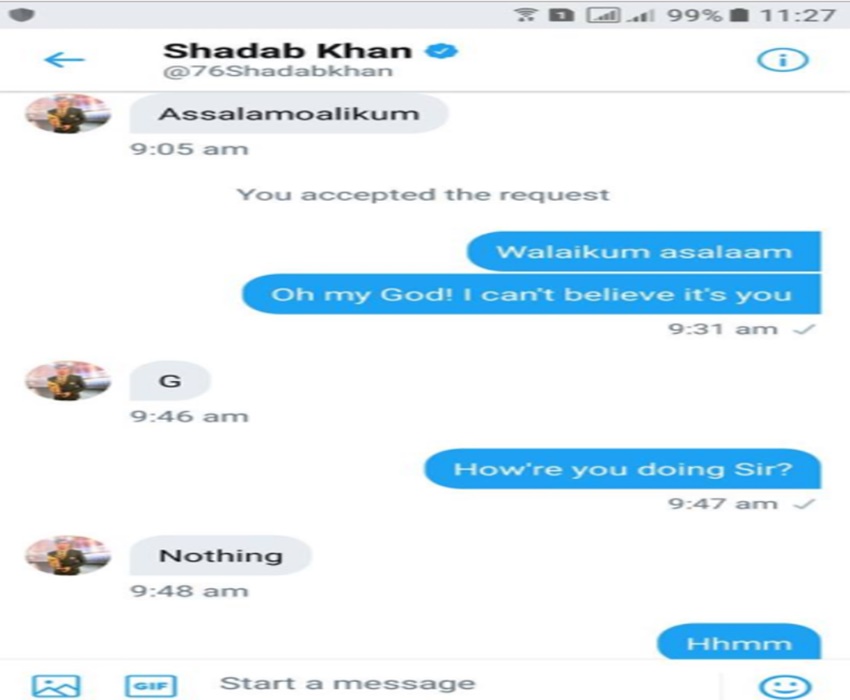Tap the battery indicator in status bar

coord(738,15)
